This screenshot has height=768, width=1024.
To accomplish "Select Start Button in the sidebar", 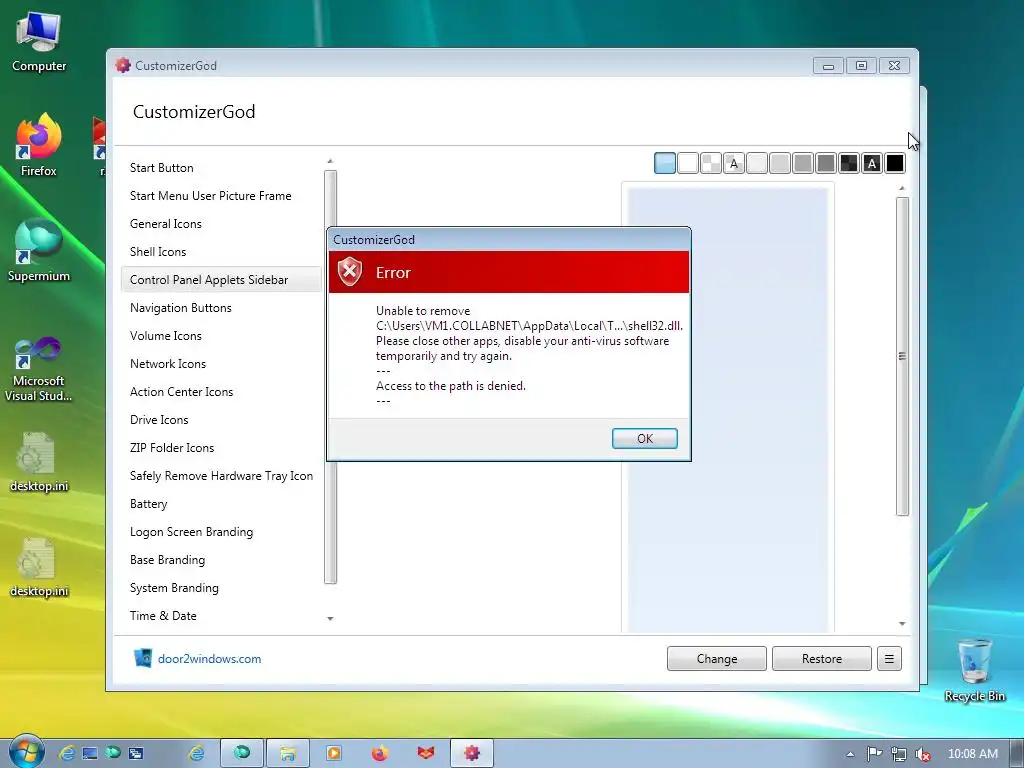I will click(x=221, y=168).
